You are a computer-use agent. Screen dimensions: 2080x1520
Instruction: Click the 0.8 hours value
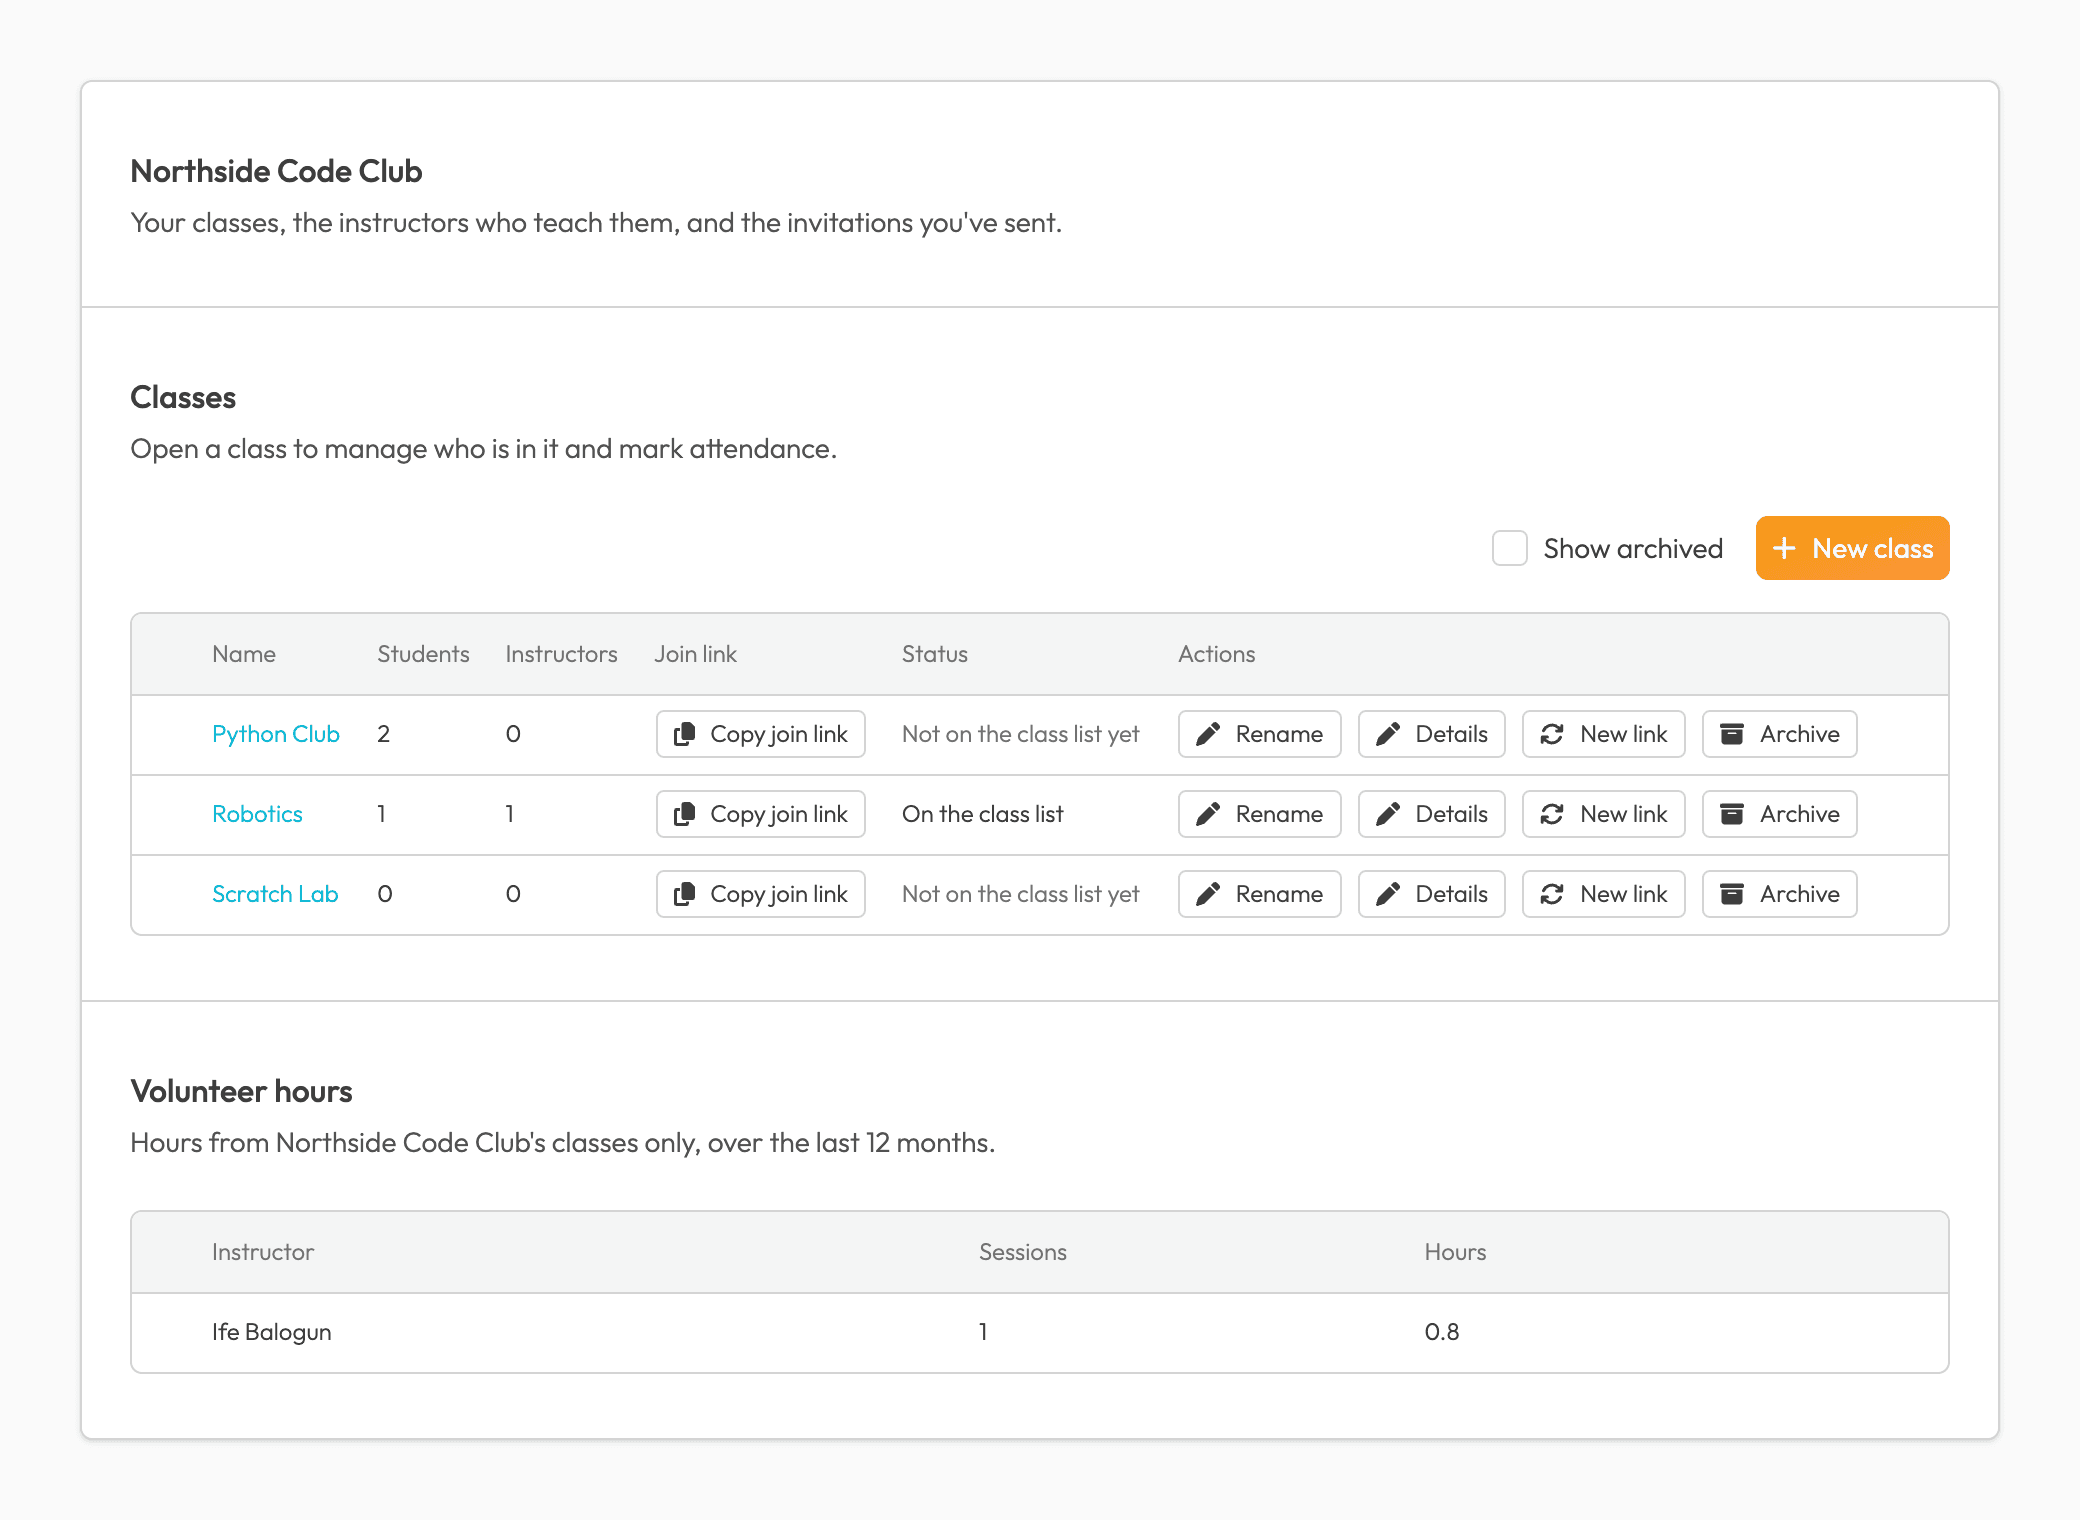coord(1441,1332)
